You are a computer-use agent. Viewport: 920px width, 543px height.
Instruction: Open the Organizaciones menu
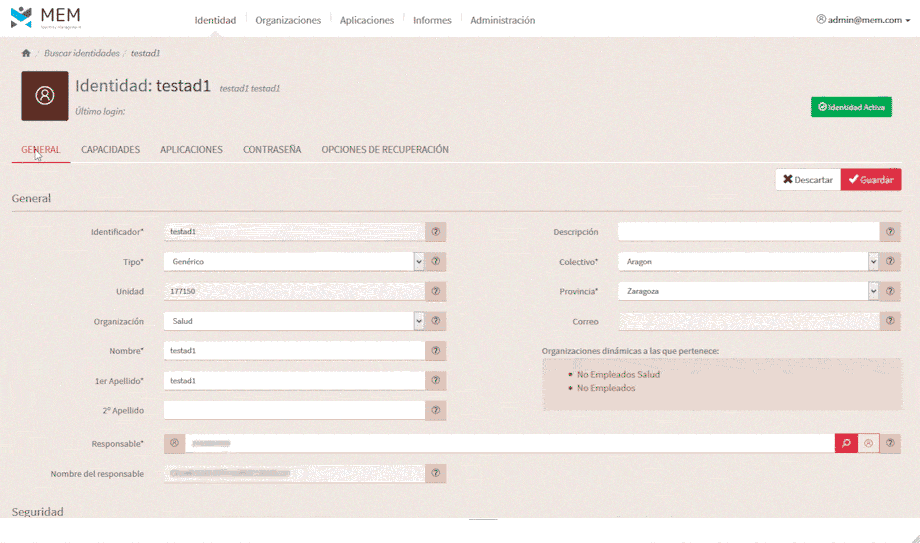point(288,20)
